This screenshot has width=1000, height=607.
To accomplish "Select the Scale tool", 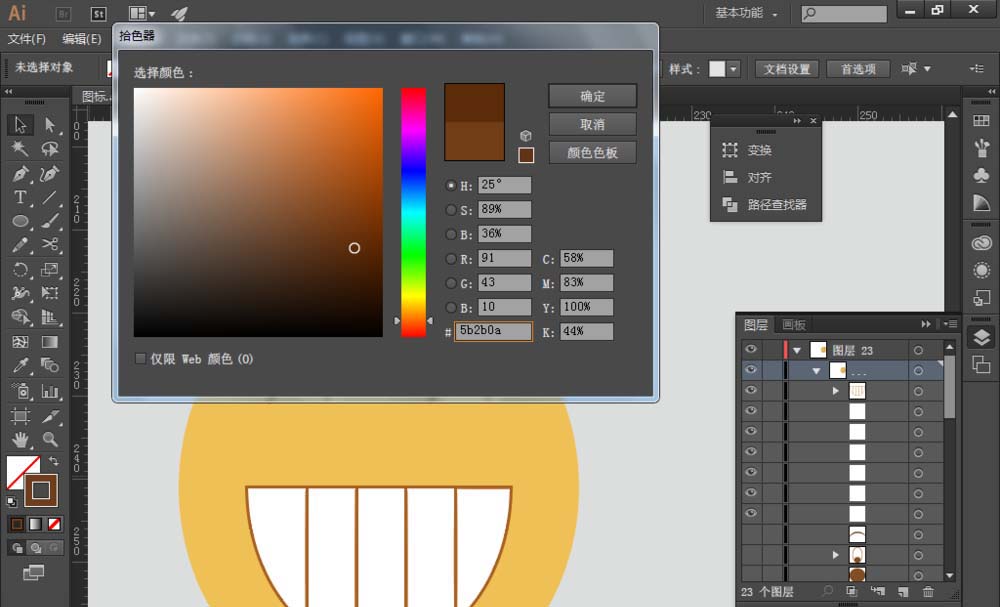I will pyautogui.click(x=50, y=269).
